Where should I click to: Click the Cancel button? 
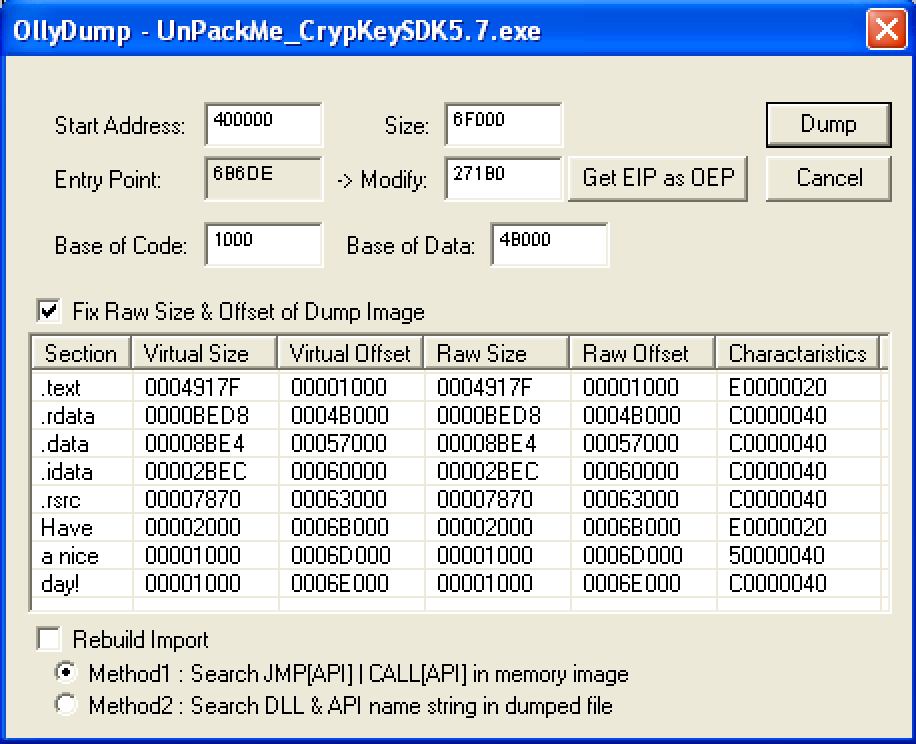point(828,178)
